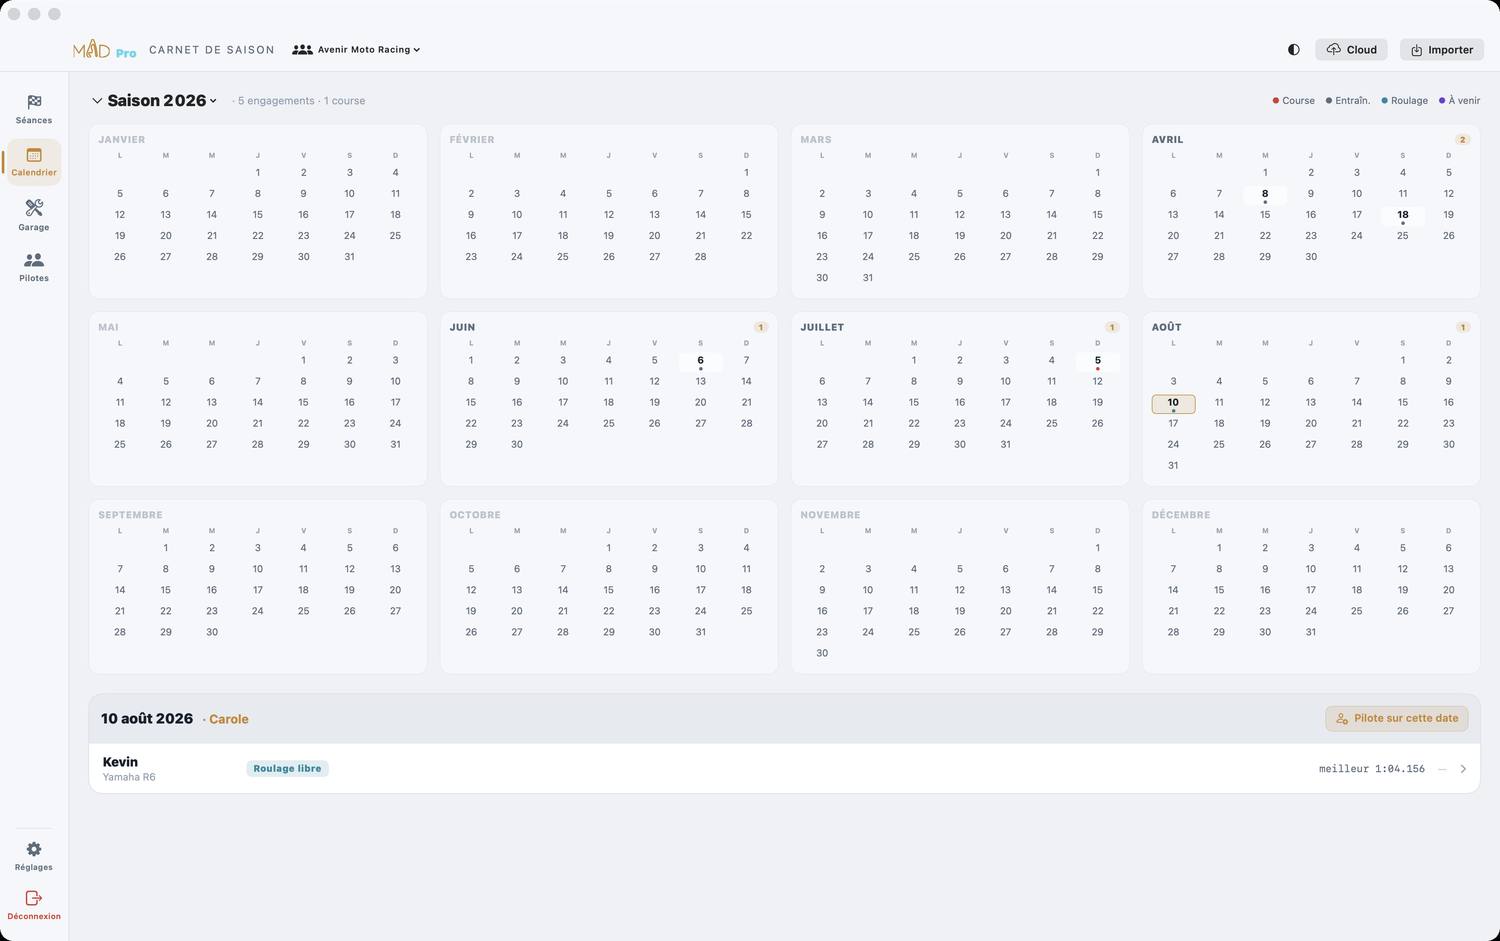Click the DÉCEMBRE month header
1500x941 pixels.
(x=1181, y=515)
